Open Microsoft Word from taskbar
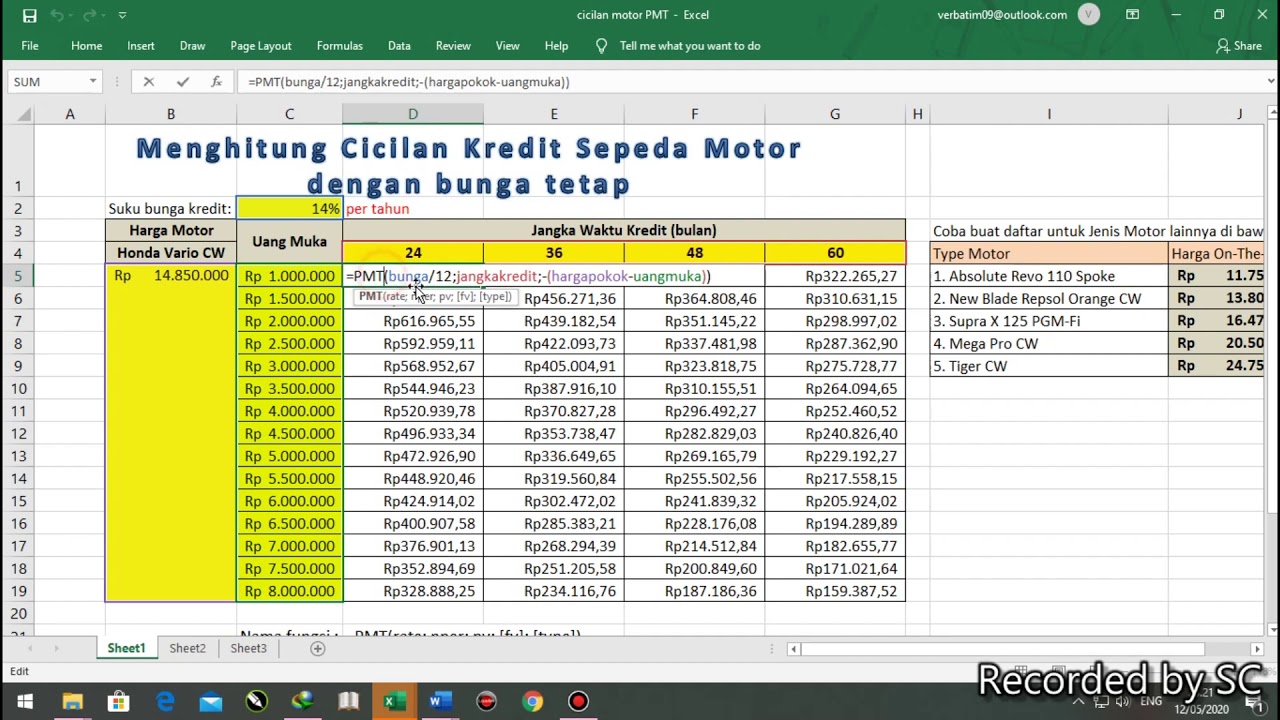The image size is (1280, 720). (440, 701)
